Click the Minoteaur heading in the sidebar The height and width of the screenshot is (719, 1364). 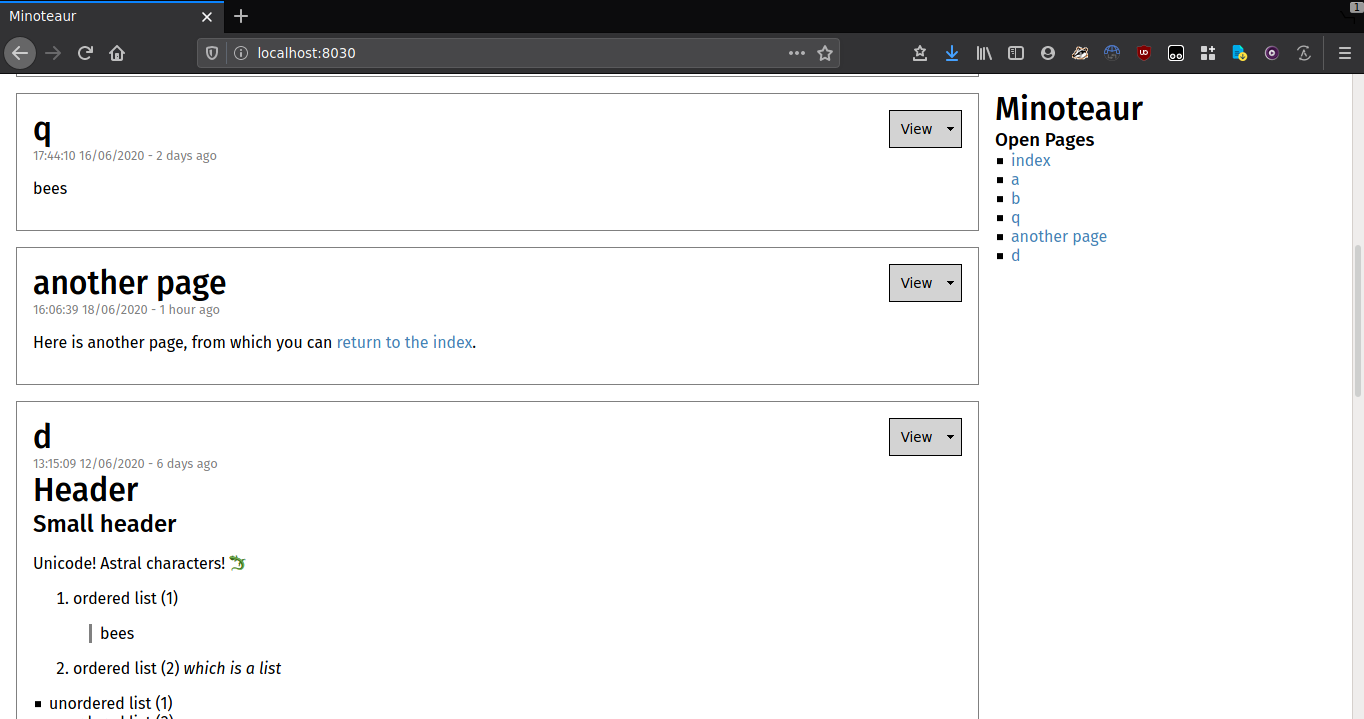pos(1069,108)
